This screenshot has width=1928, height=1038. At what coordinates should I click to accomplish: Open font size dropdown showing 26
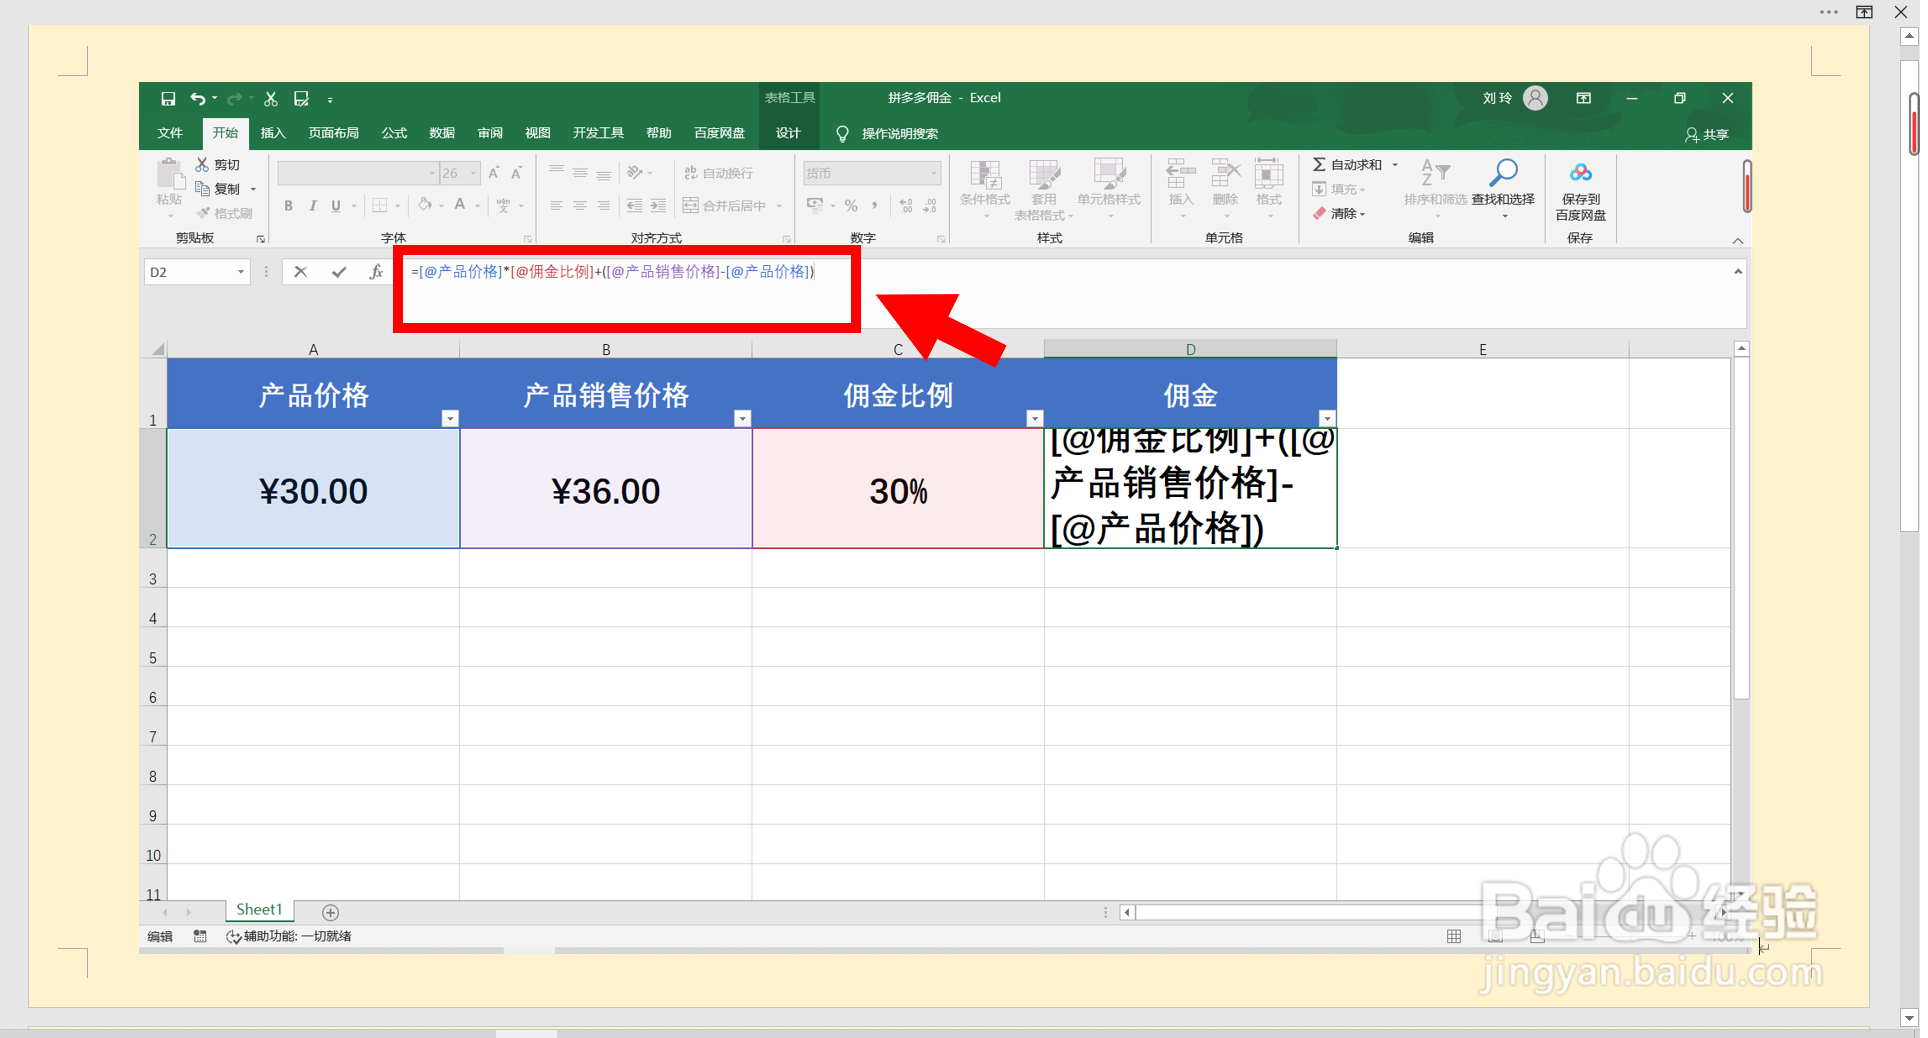click(x=474, y=173)
